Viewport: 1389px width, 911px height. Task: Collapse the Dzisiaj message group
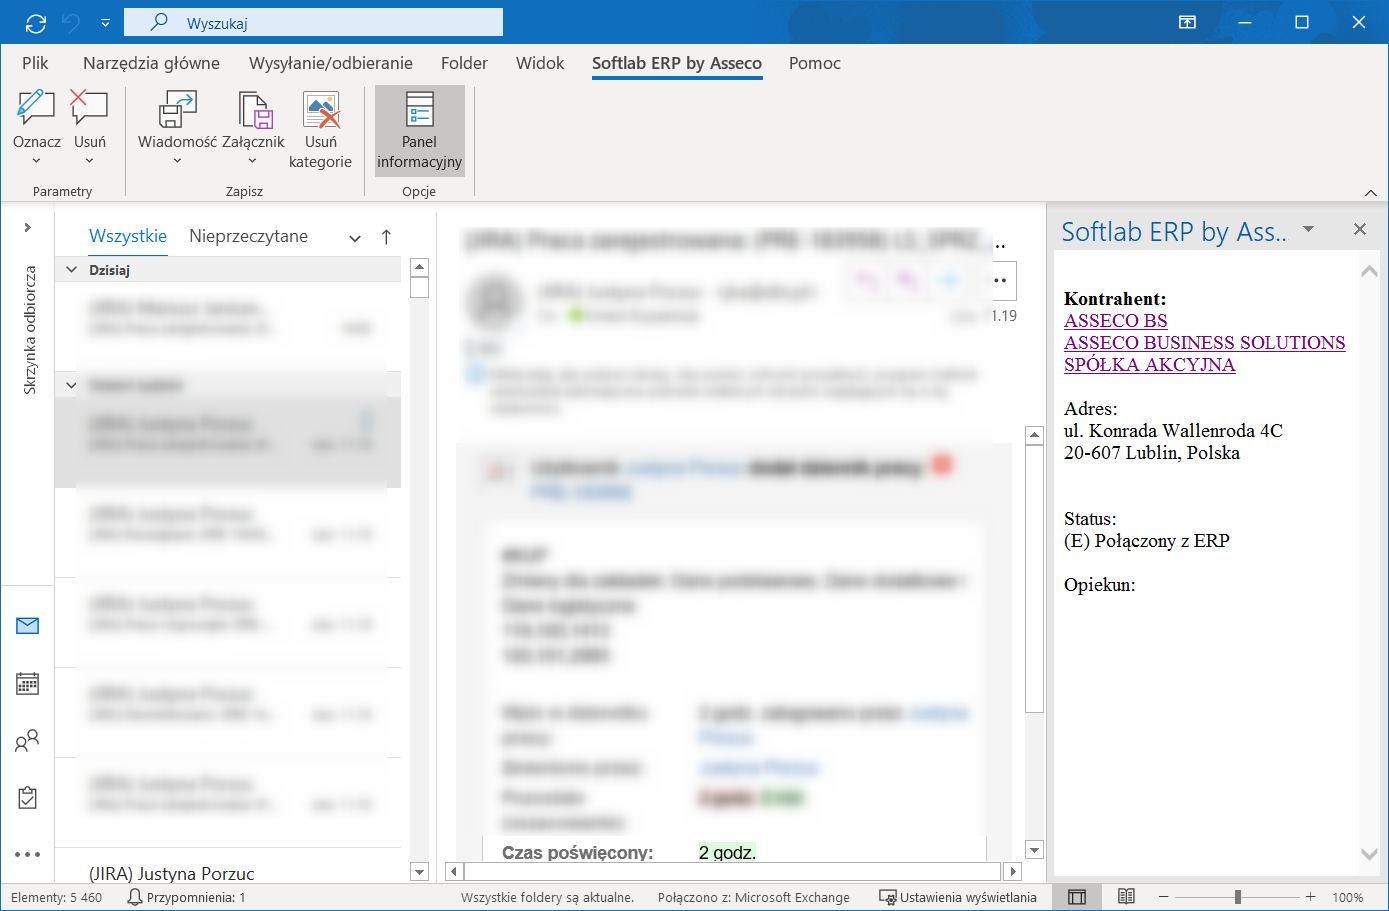tap(71, 270)
